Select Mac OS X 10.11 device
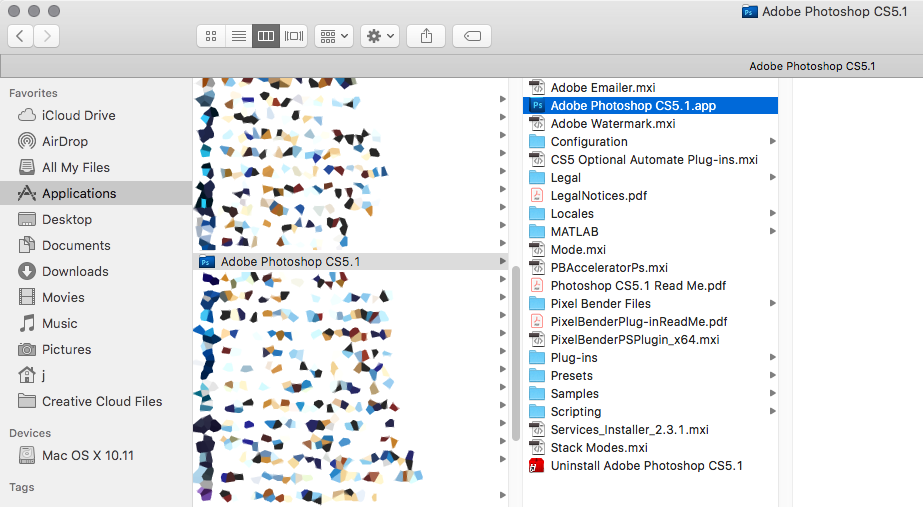This screenshot has height=507, width=923. [x=96, y=455]
